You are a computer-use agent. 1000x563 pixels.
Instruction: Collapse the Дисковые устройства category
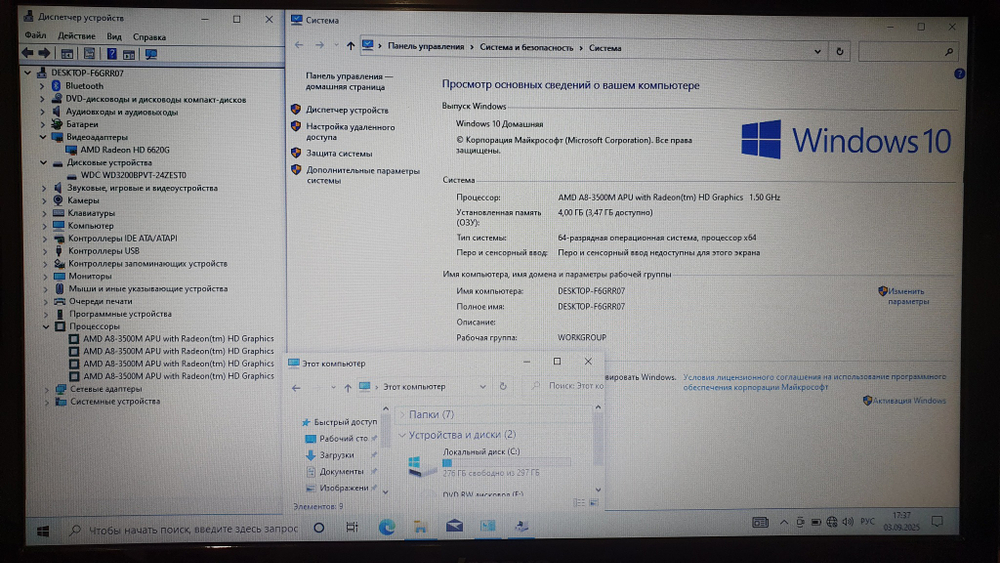[43, 162]
